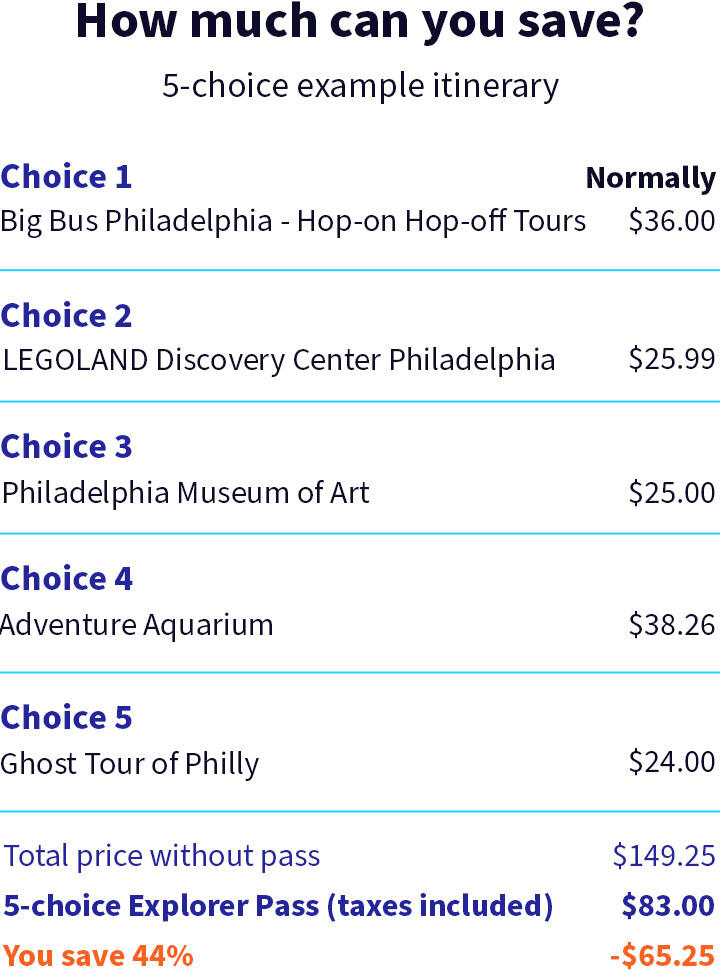Image resolution: width=720 pixels, height=972 pixels.
Task: Click the $25.00 price
Action: (672, 493)
